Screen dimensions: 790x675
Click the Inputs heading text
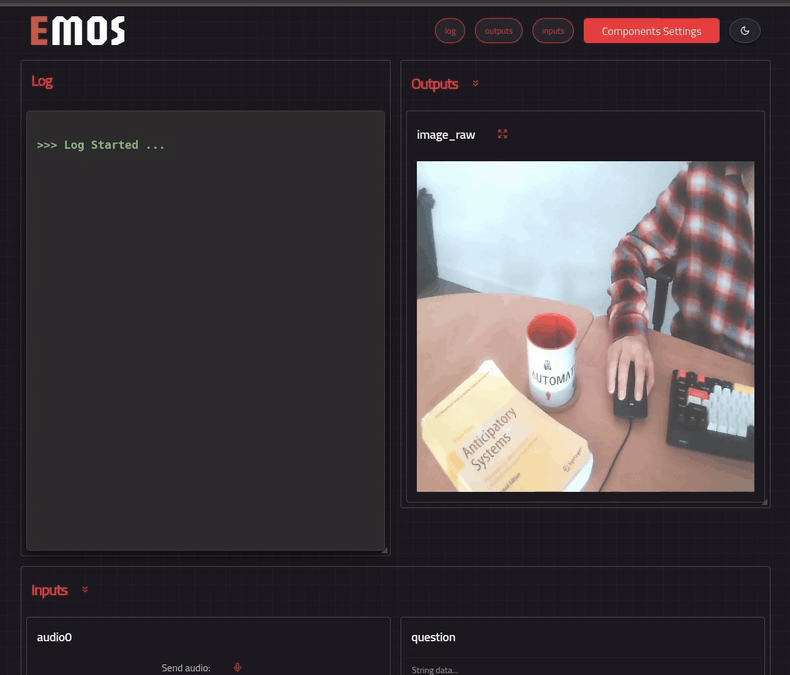(49, 590)
